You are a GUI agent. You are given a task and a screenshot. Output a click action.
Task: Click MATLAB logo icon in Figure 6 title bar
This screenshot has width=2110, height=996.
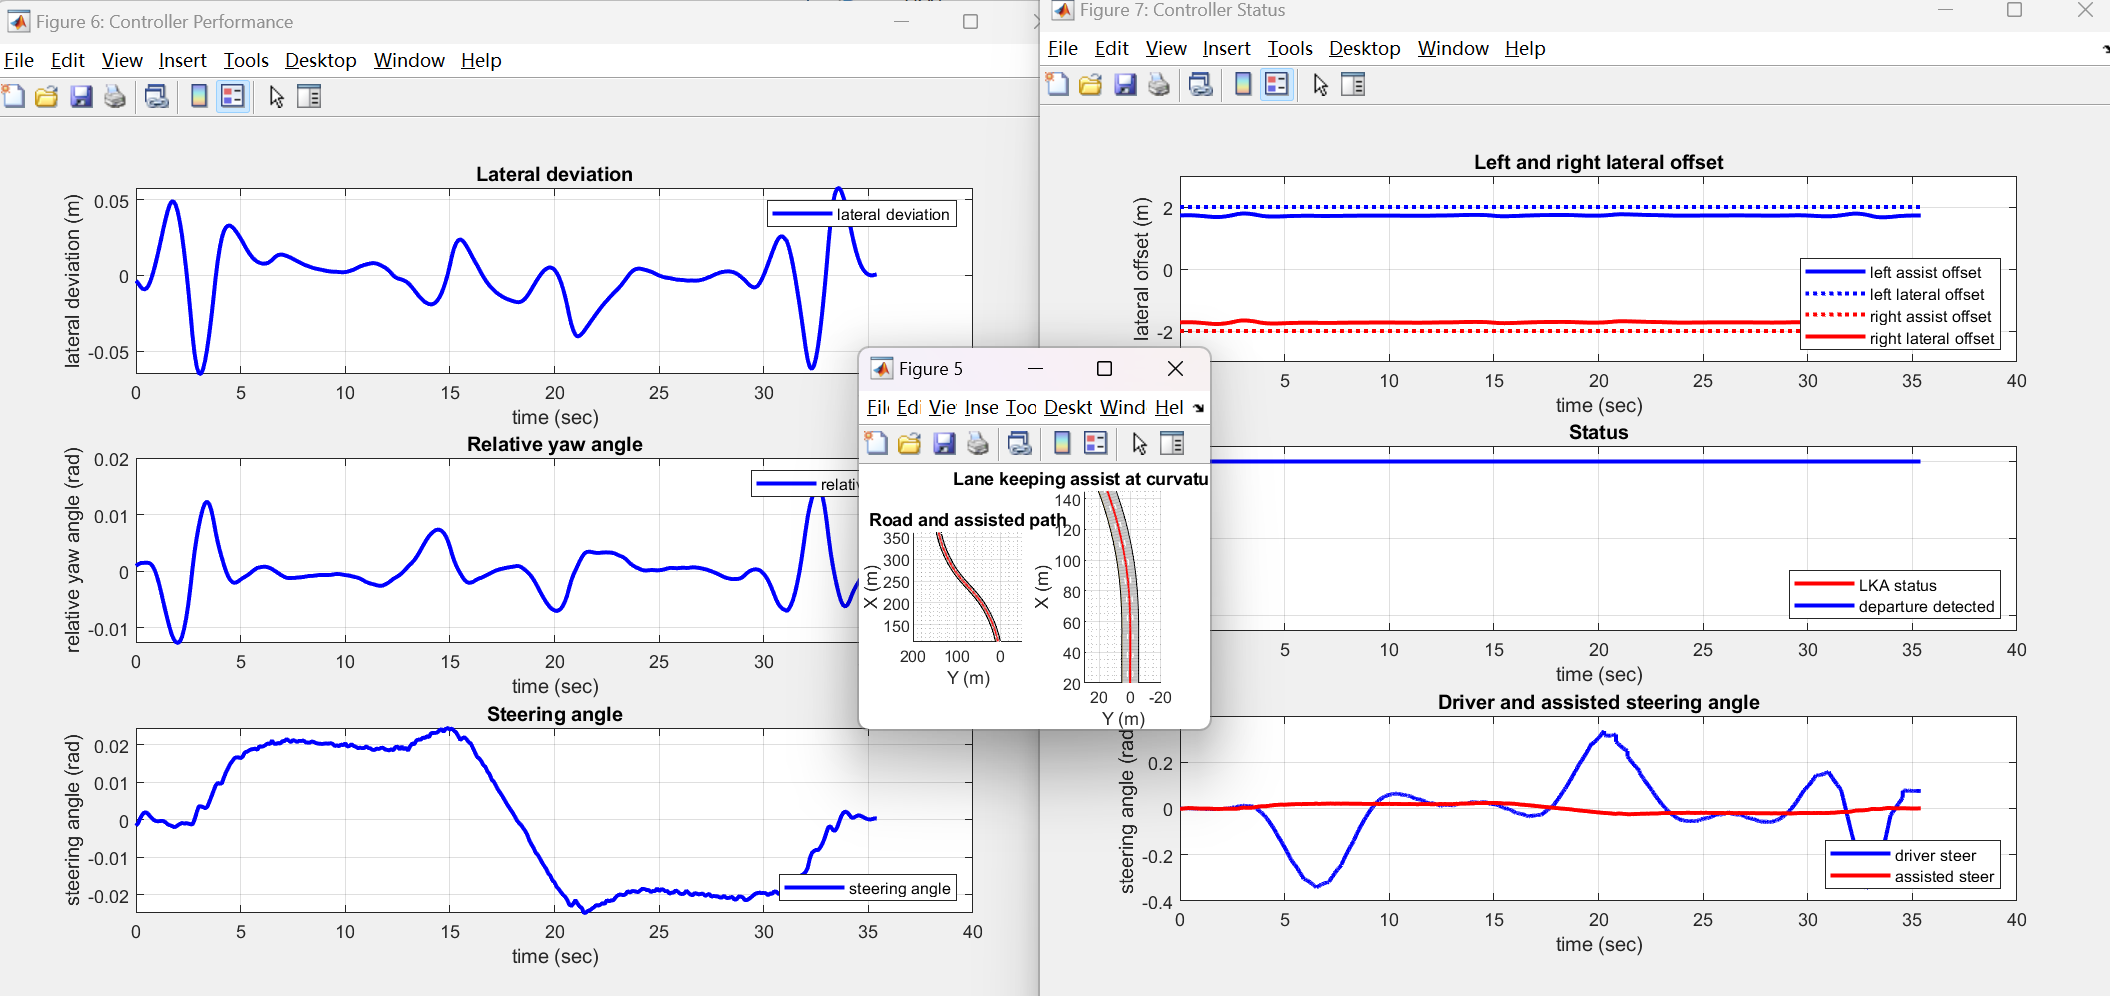18,21
